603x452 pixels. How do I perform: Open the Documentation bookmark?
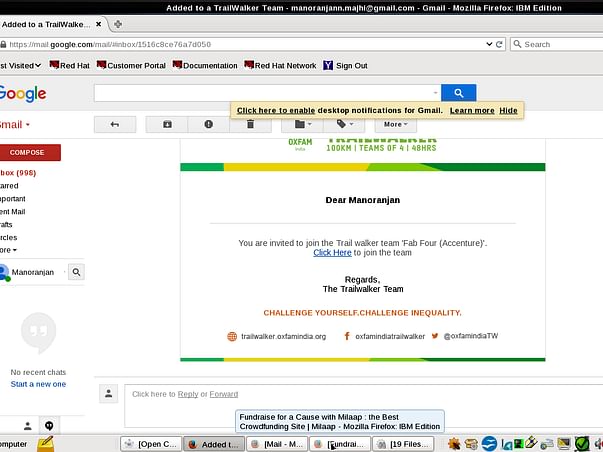[x=205, y=65]
